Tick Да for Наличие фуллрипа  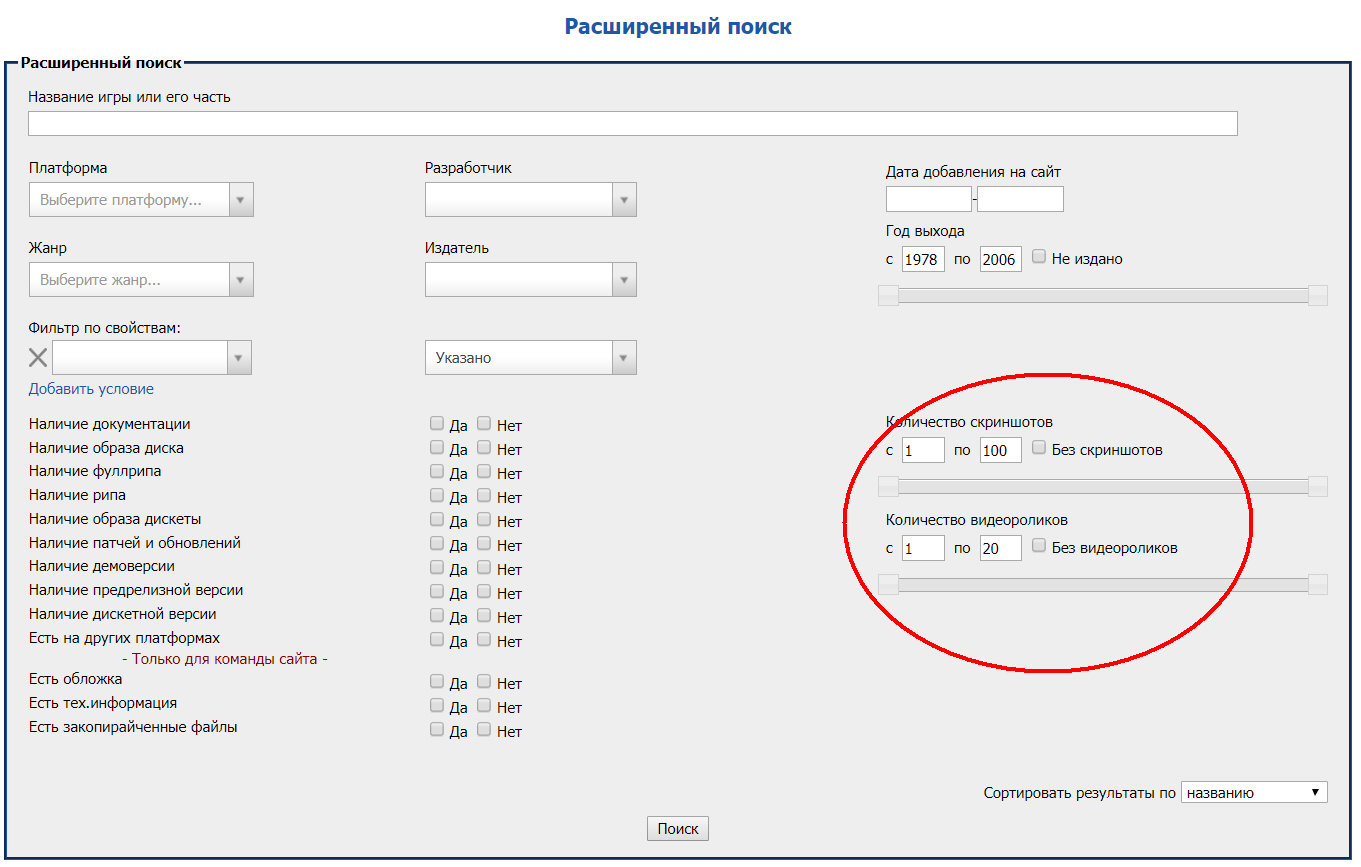437,471
